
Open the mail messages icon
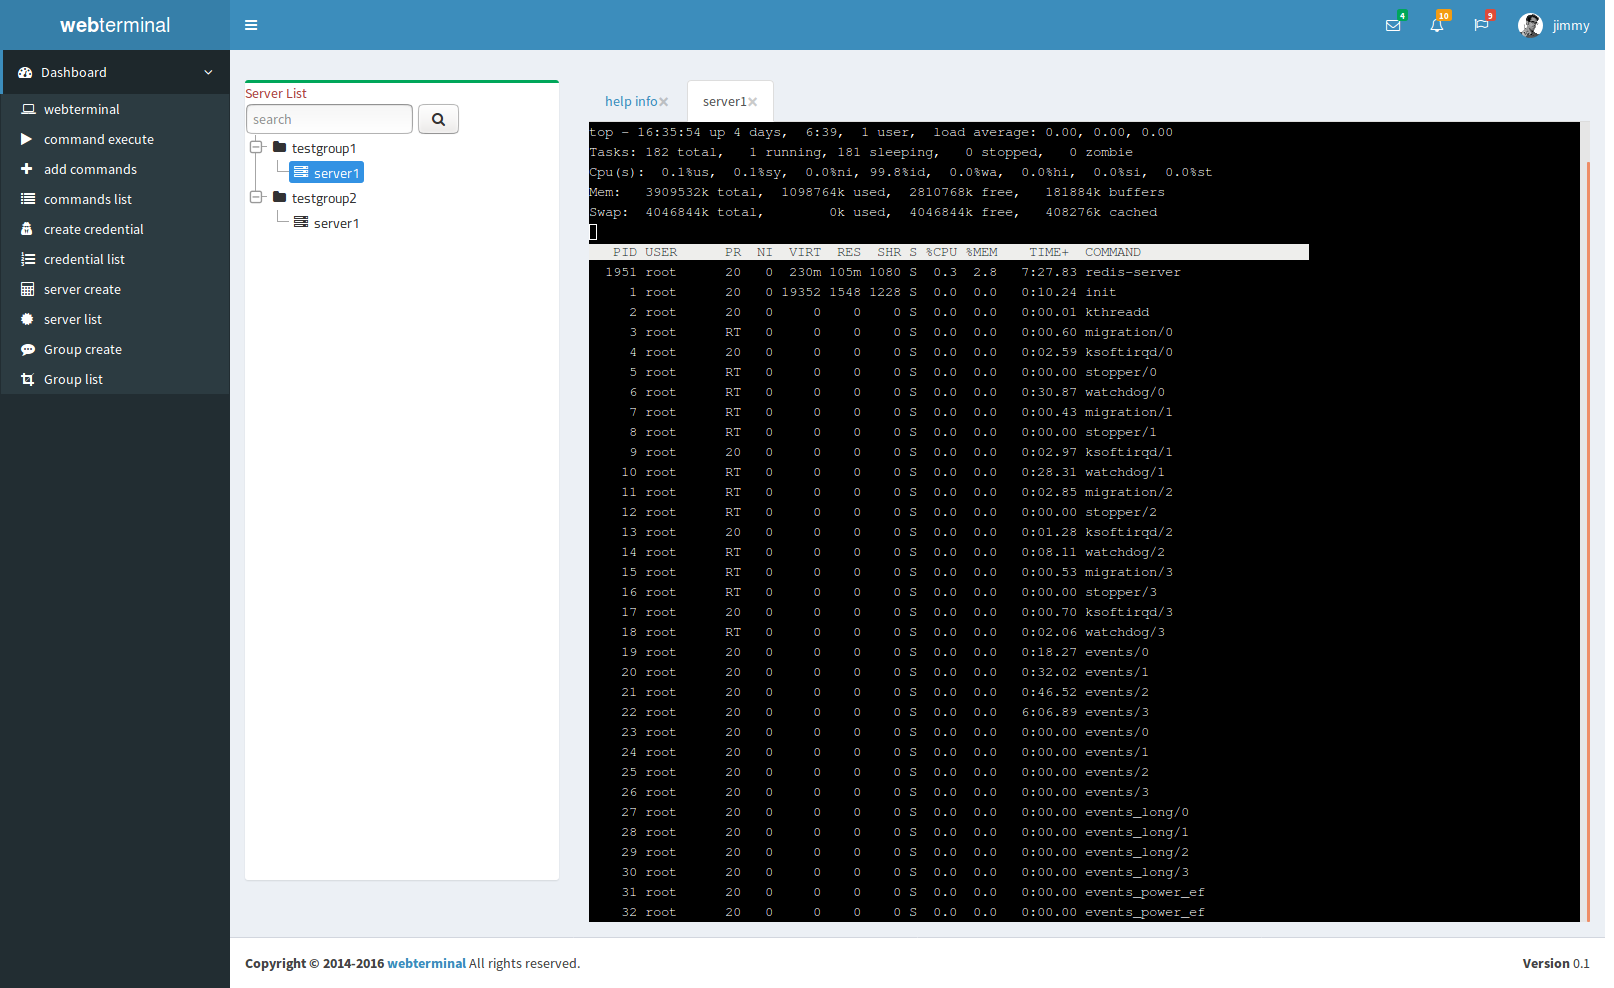(x=1393, y=25)
